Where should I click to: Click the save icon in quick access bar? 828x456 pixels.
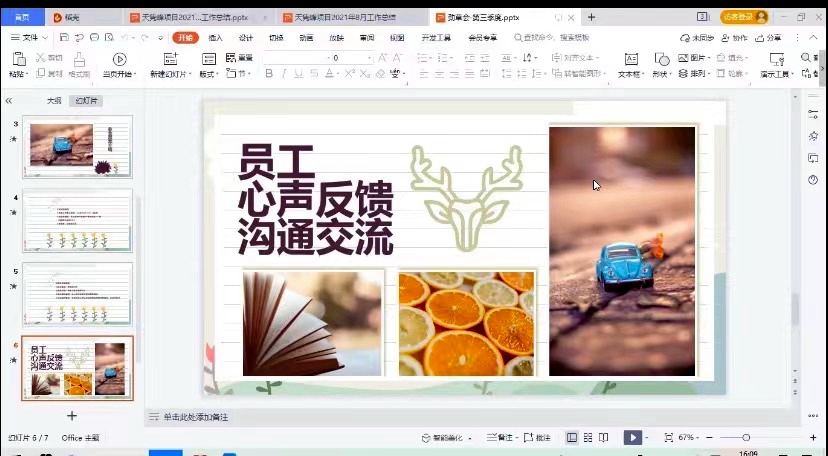62,38
